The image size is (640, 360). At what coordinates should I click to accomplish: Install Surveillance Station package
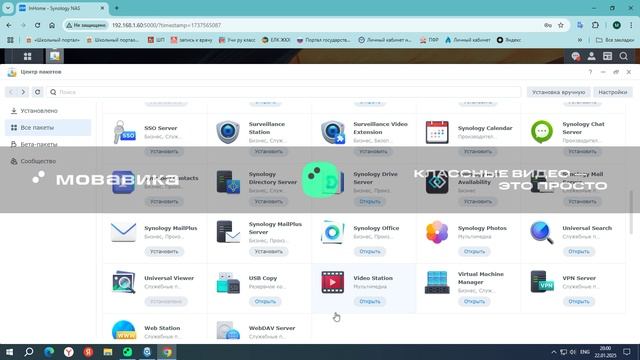[269, 151]
